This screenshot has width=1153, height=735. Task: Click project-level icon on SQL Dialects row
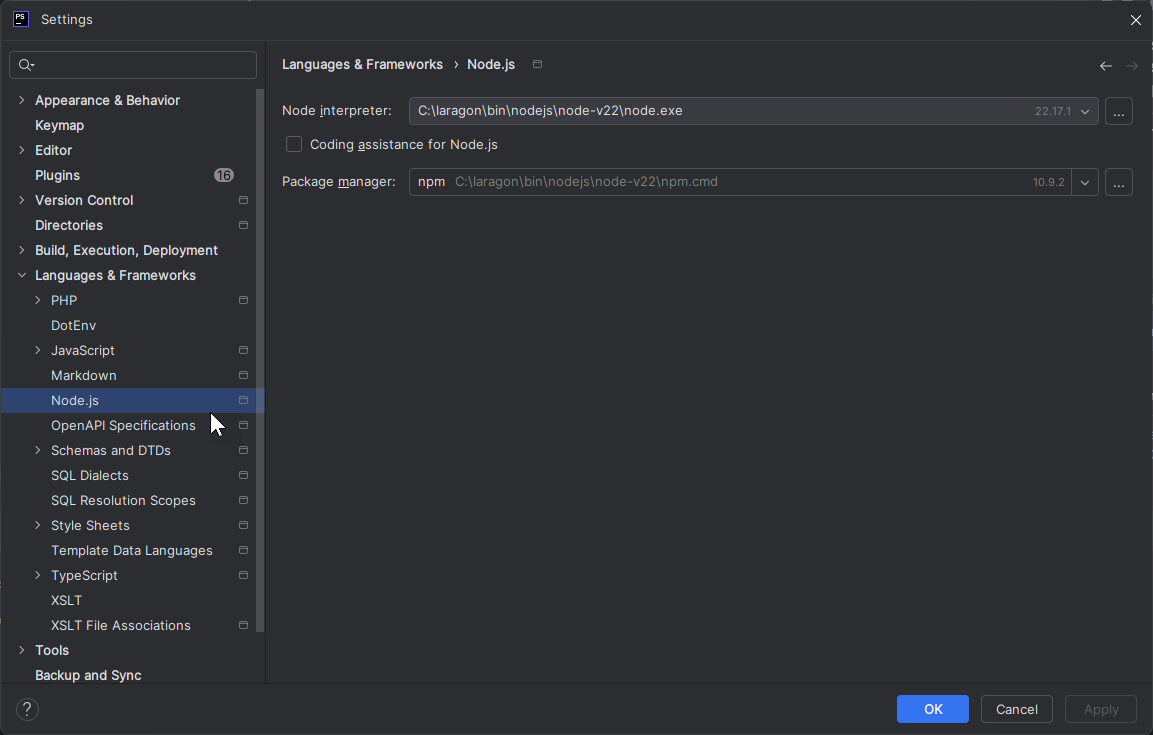[243, 475]
